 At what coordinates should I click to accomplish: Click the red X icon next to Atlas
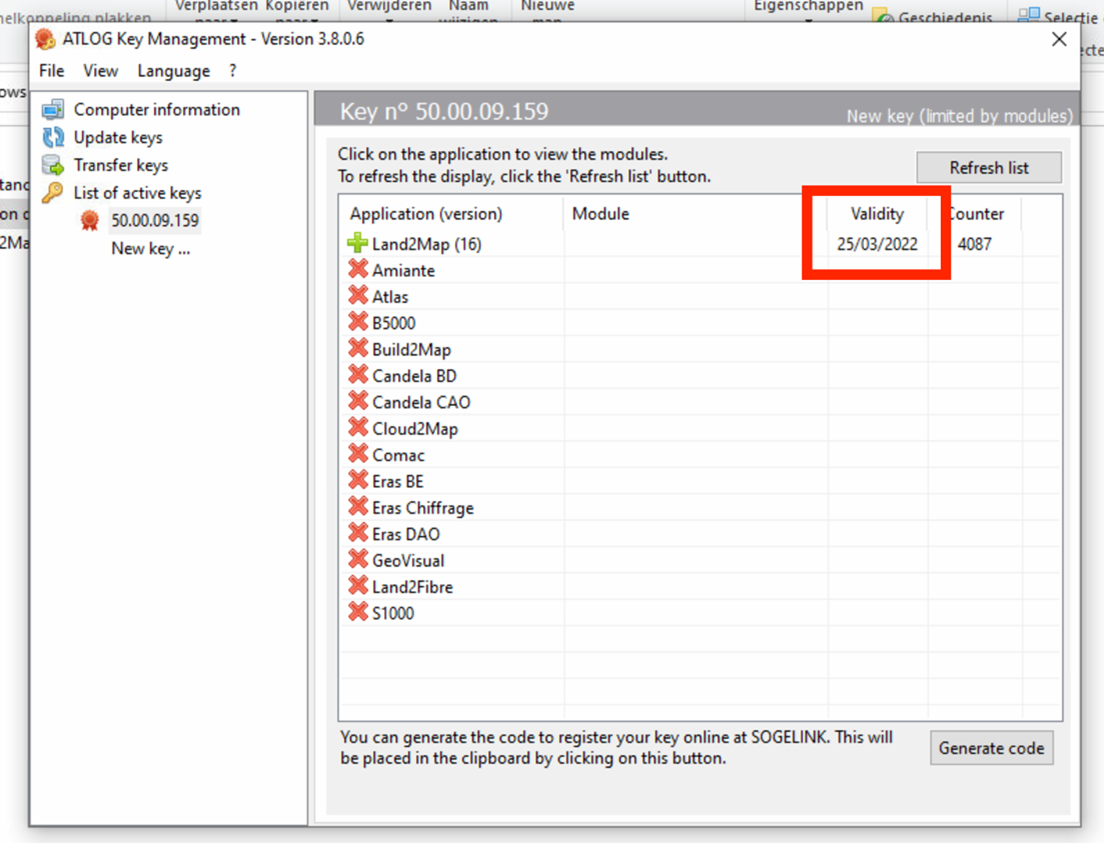click(358, 296)
